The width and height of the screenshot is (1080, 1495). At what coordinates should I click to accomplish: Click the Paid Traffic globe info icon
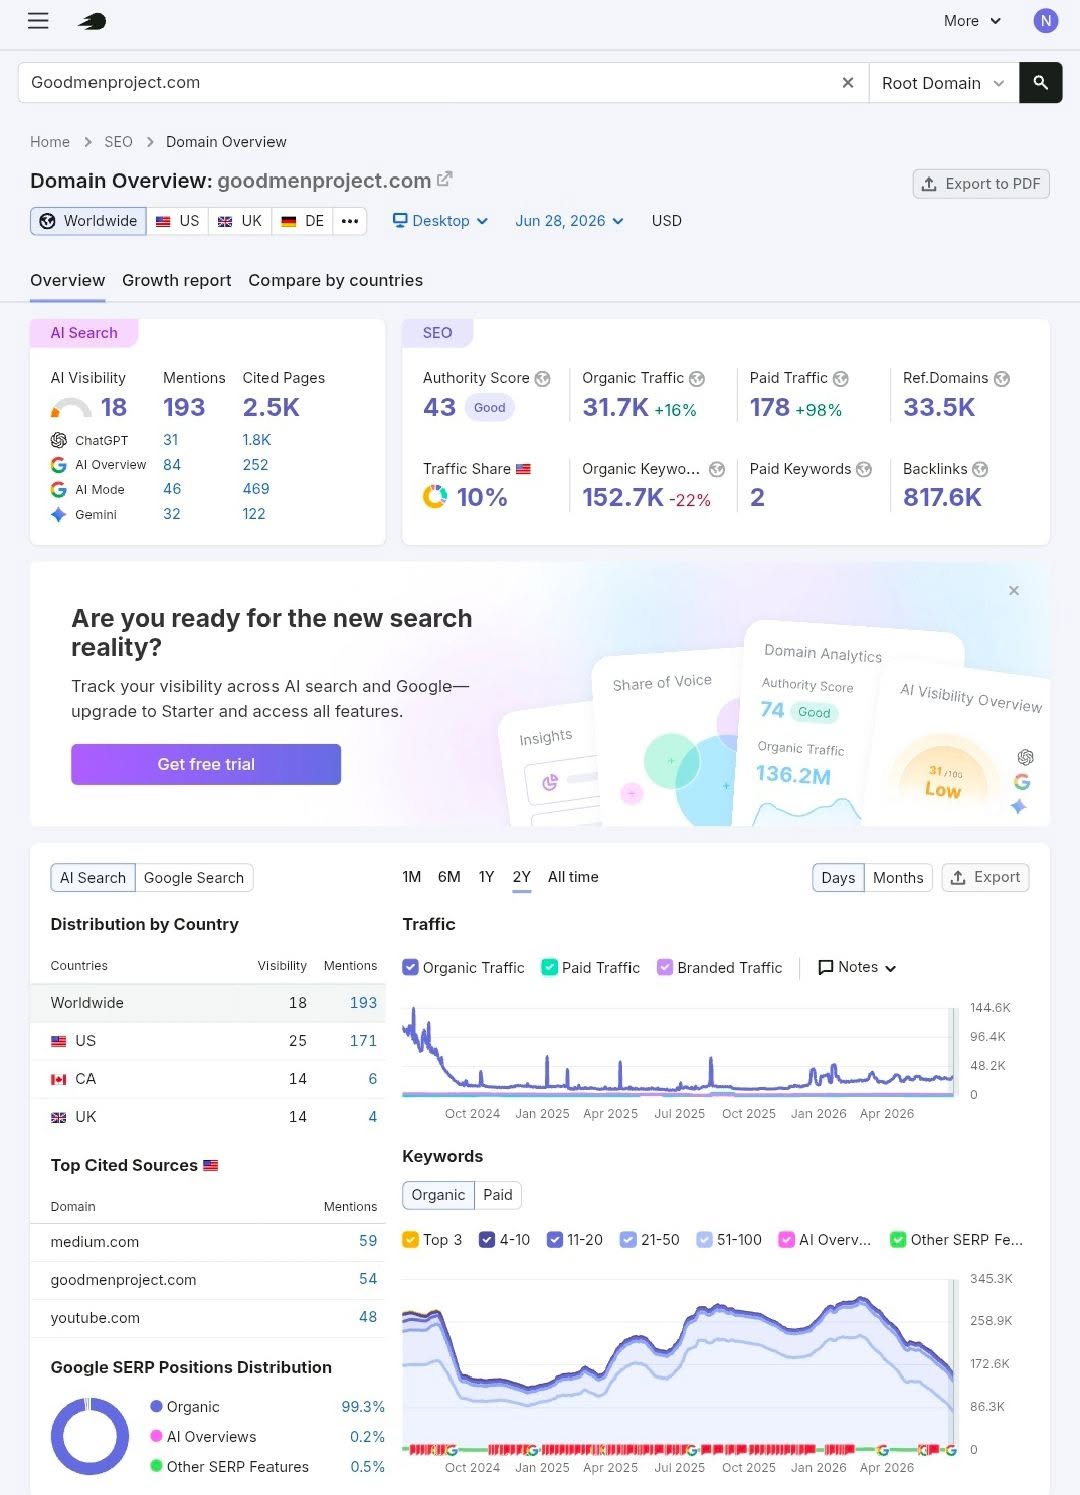841,379
